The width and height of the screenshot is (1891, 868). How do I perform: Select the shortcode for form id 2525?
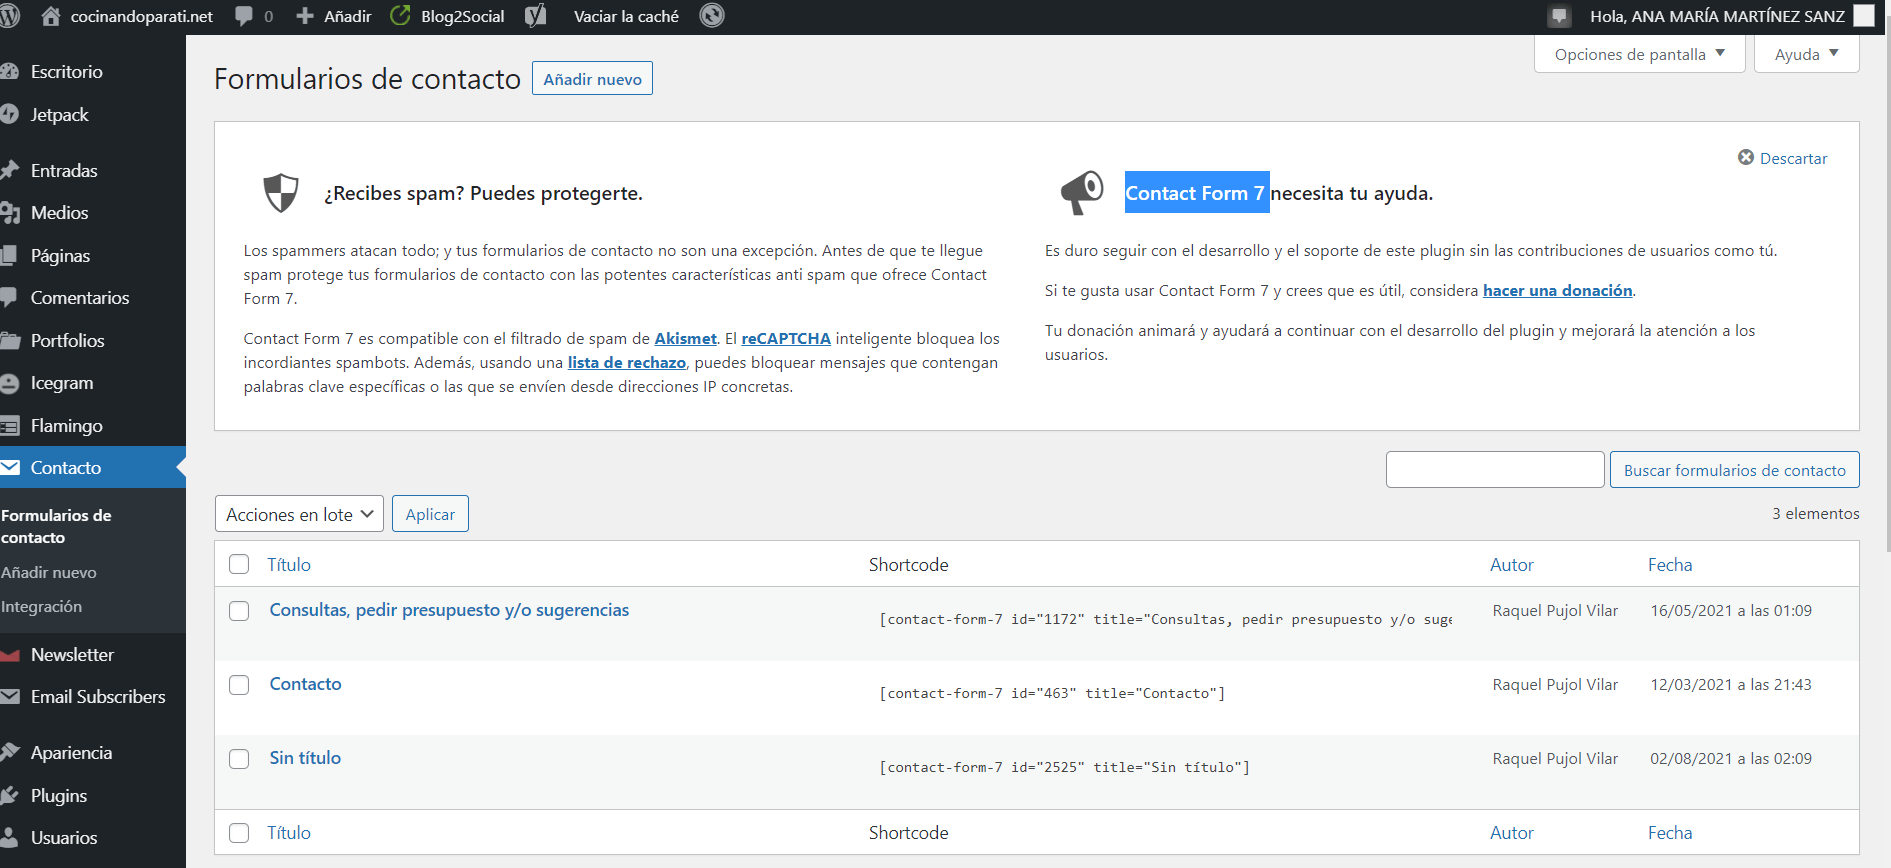(1064, 767)
